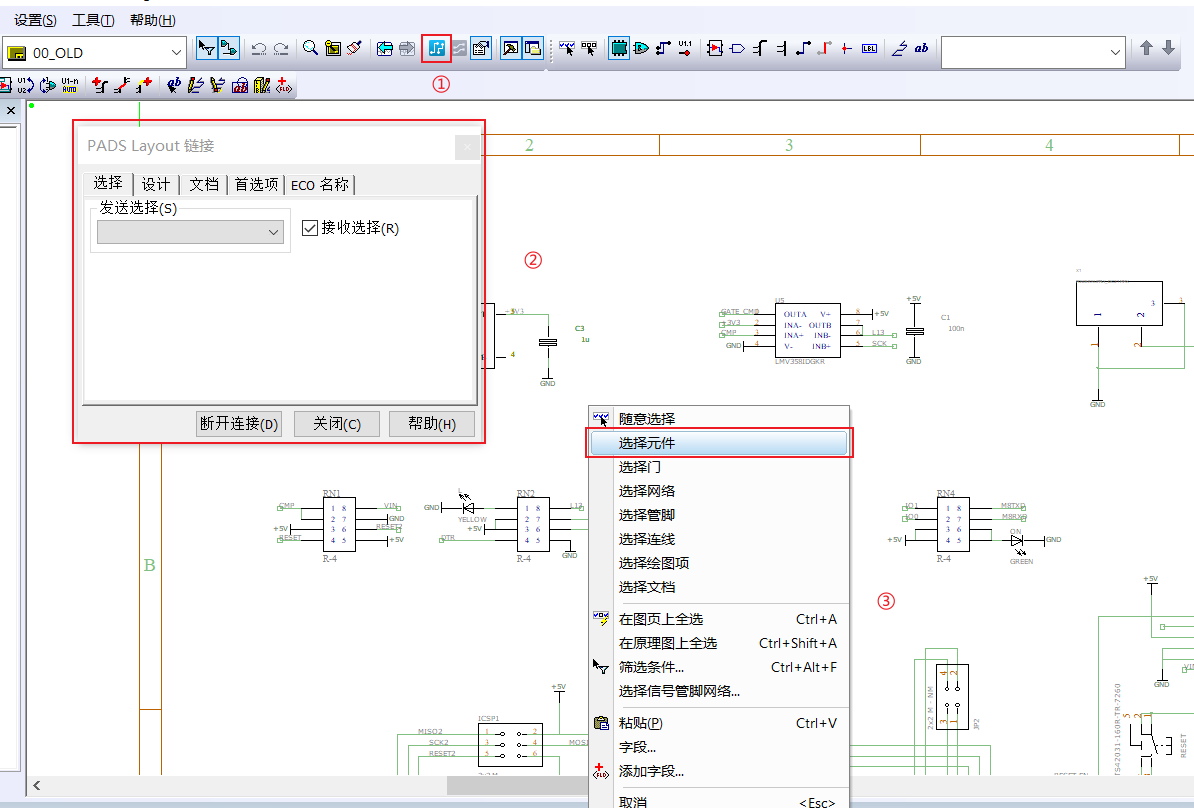
Task: Click the 断开连接(D) button
Action: pos(239,423)
